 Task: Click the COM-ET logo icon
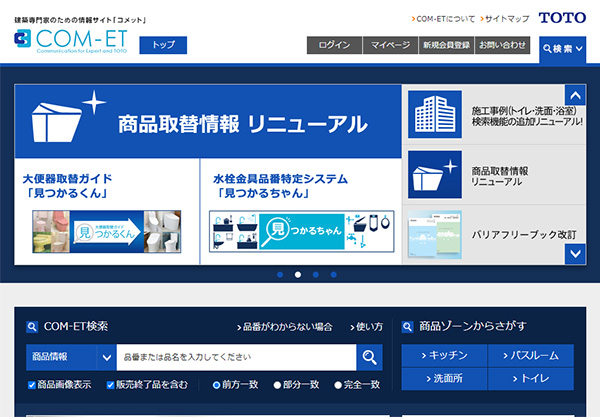(x=23, y=40)
